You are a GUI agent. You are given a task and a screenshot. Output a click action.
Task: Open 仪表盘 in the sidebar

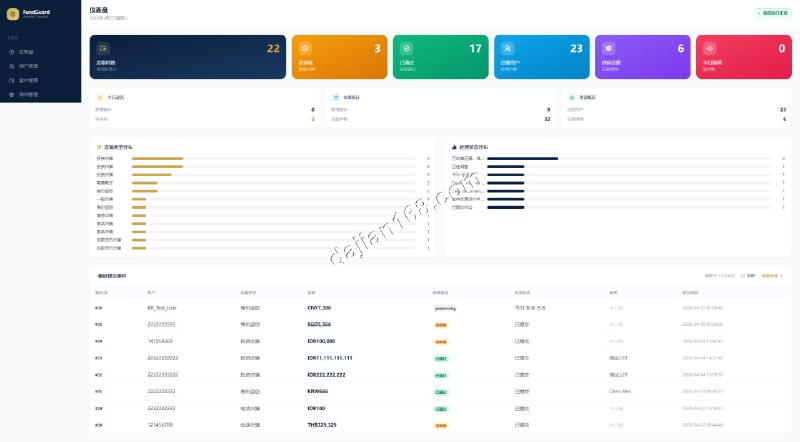point(26,52)
